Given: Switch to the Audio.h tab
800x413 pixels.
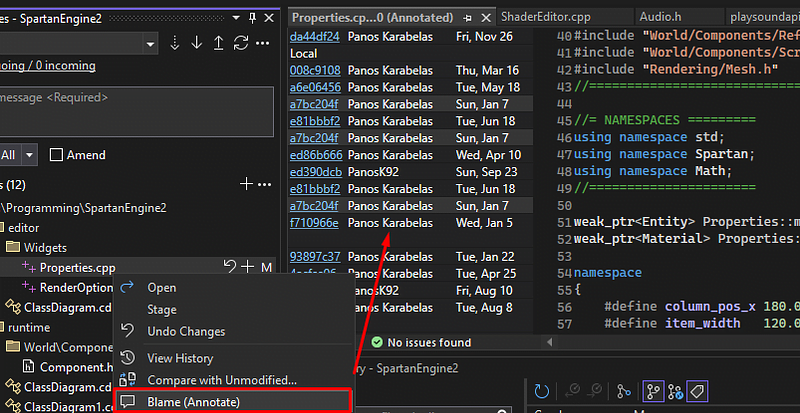Looking at the screenshot, I should pos(661,17).
